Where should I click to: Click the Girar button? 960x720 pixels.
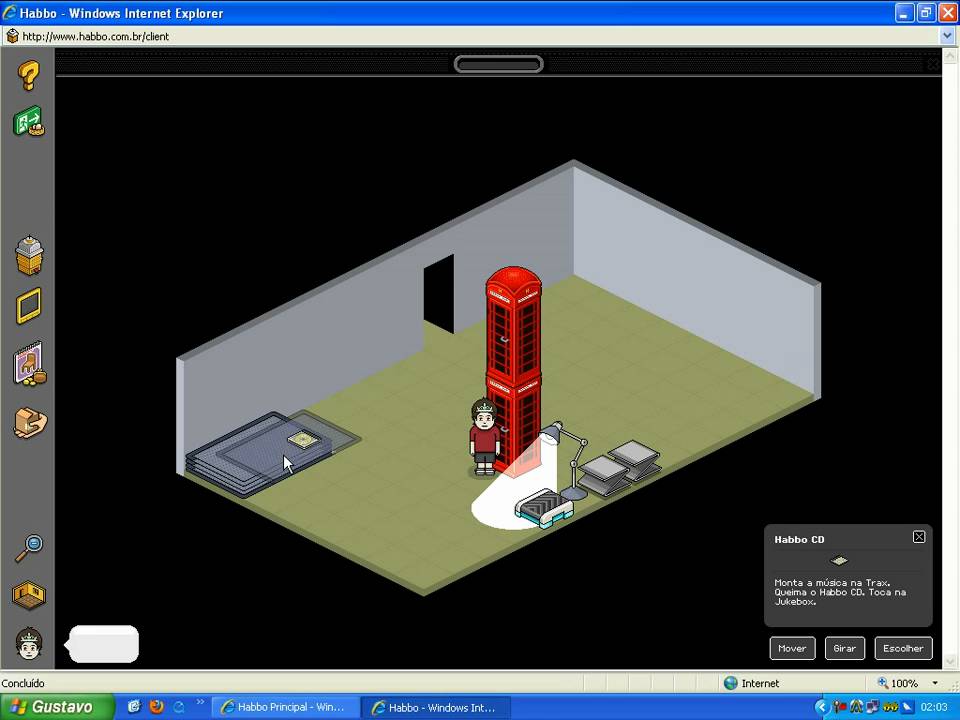pos(844,648)
